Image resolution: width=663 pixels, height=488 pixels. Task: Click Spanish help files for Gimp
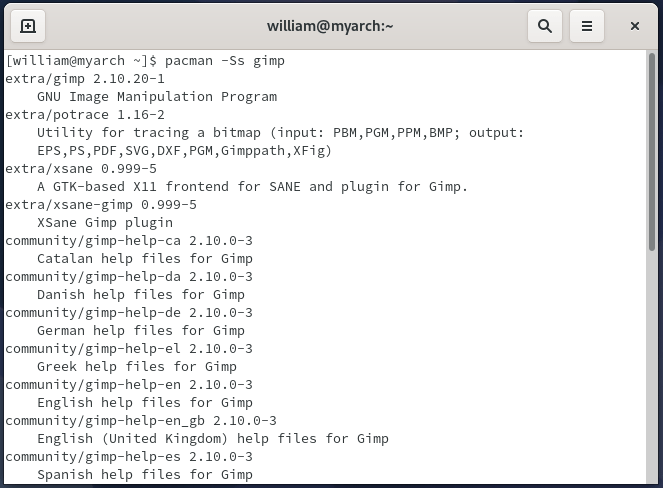(x=145, y=474)
